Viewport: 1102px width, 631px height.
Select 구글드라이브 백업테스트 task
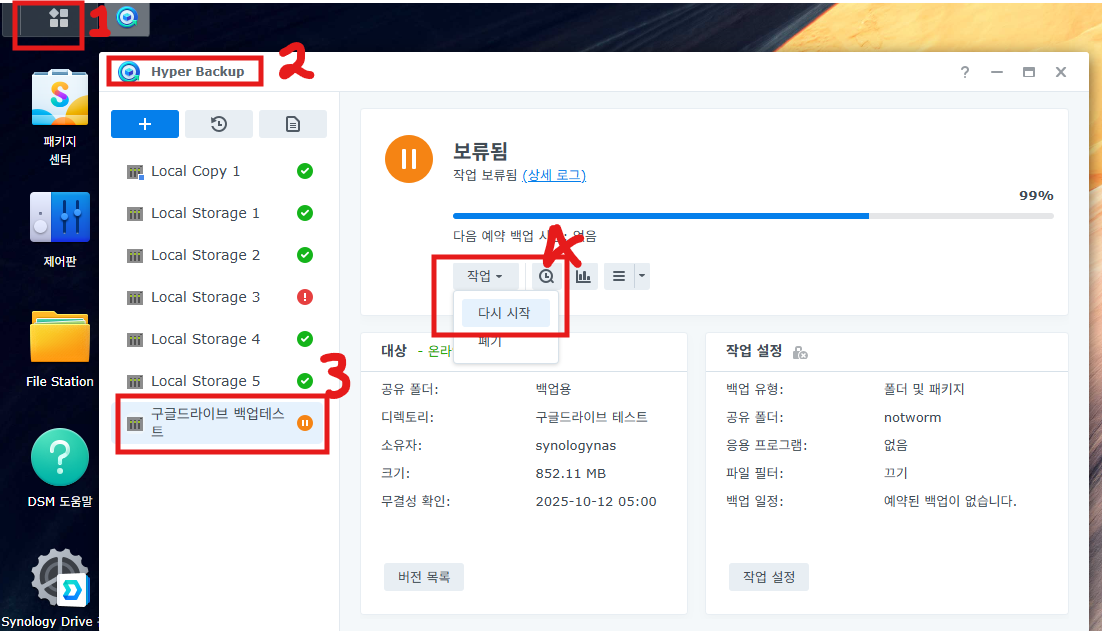tap(219, 423)
